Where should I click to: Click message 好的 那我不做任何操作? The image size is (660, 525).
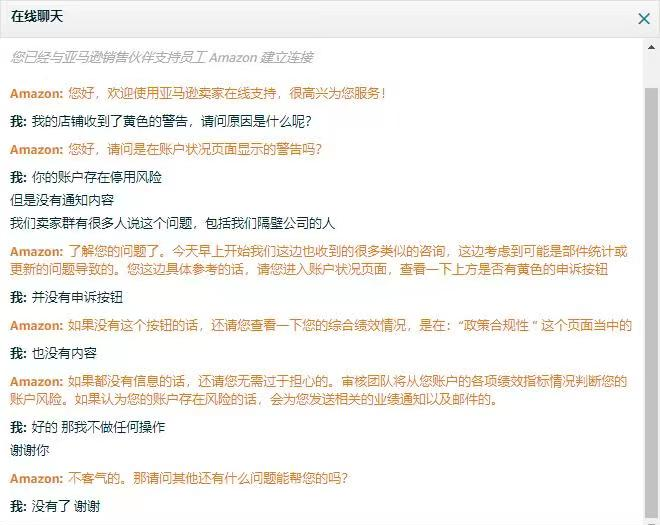tap(88, 427)
